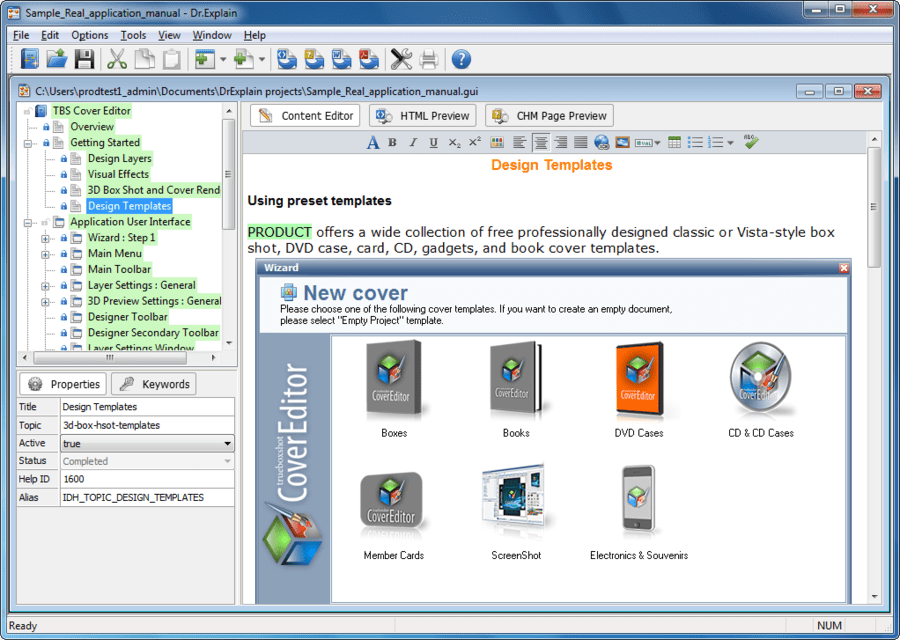Open the Active property dropdown
900x640 pixels.
click(228, 443)
